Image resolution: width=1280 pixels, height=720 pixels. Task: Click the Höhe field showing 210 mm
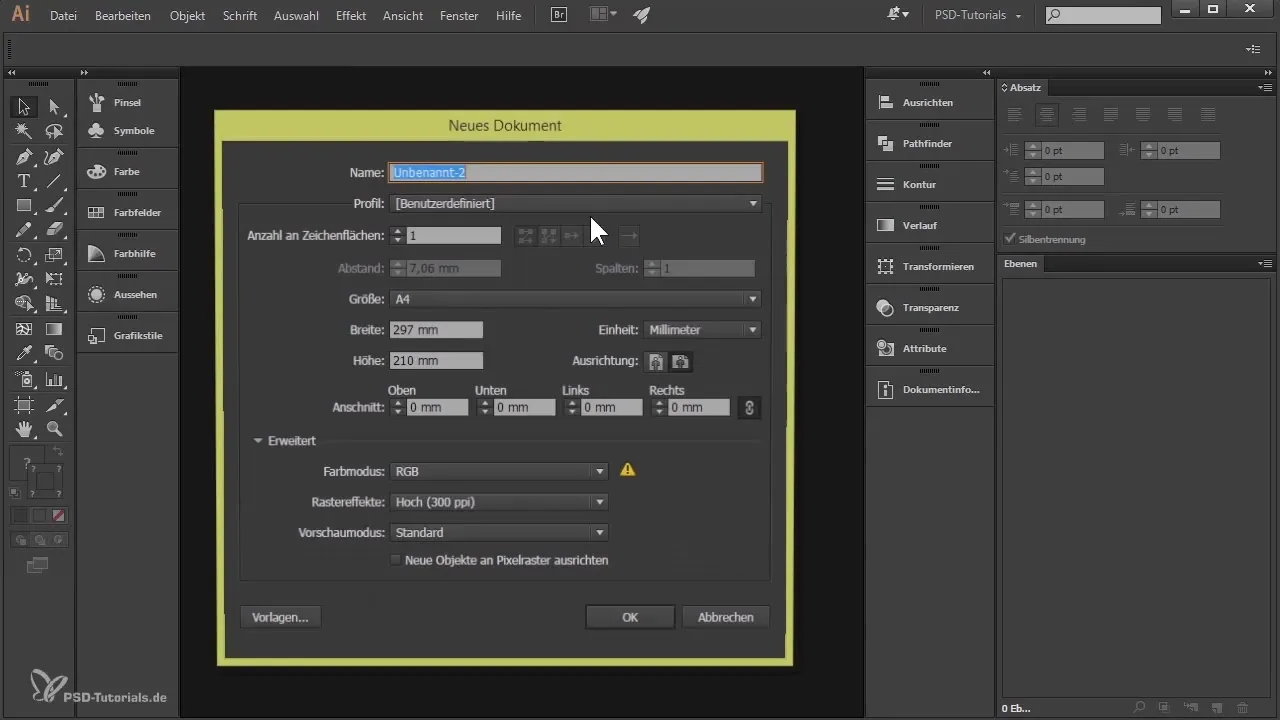click(436, 361)
